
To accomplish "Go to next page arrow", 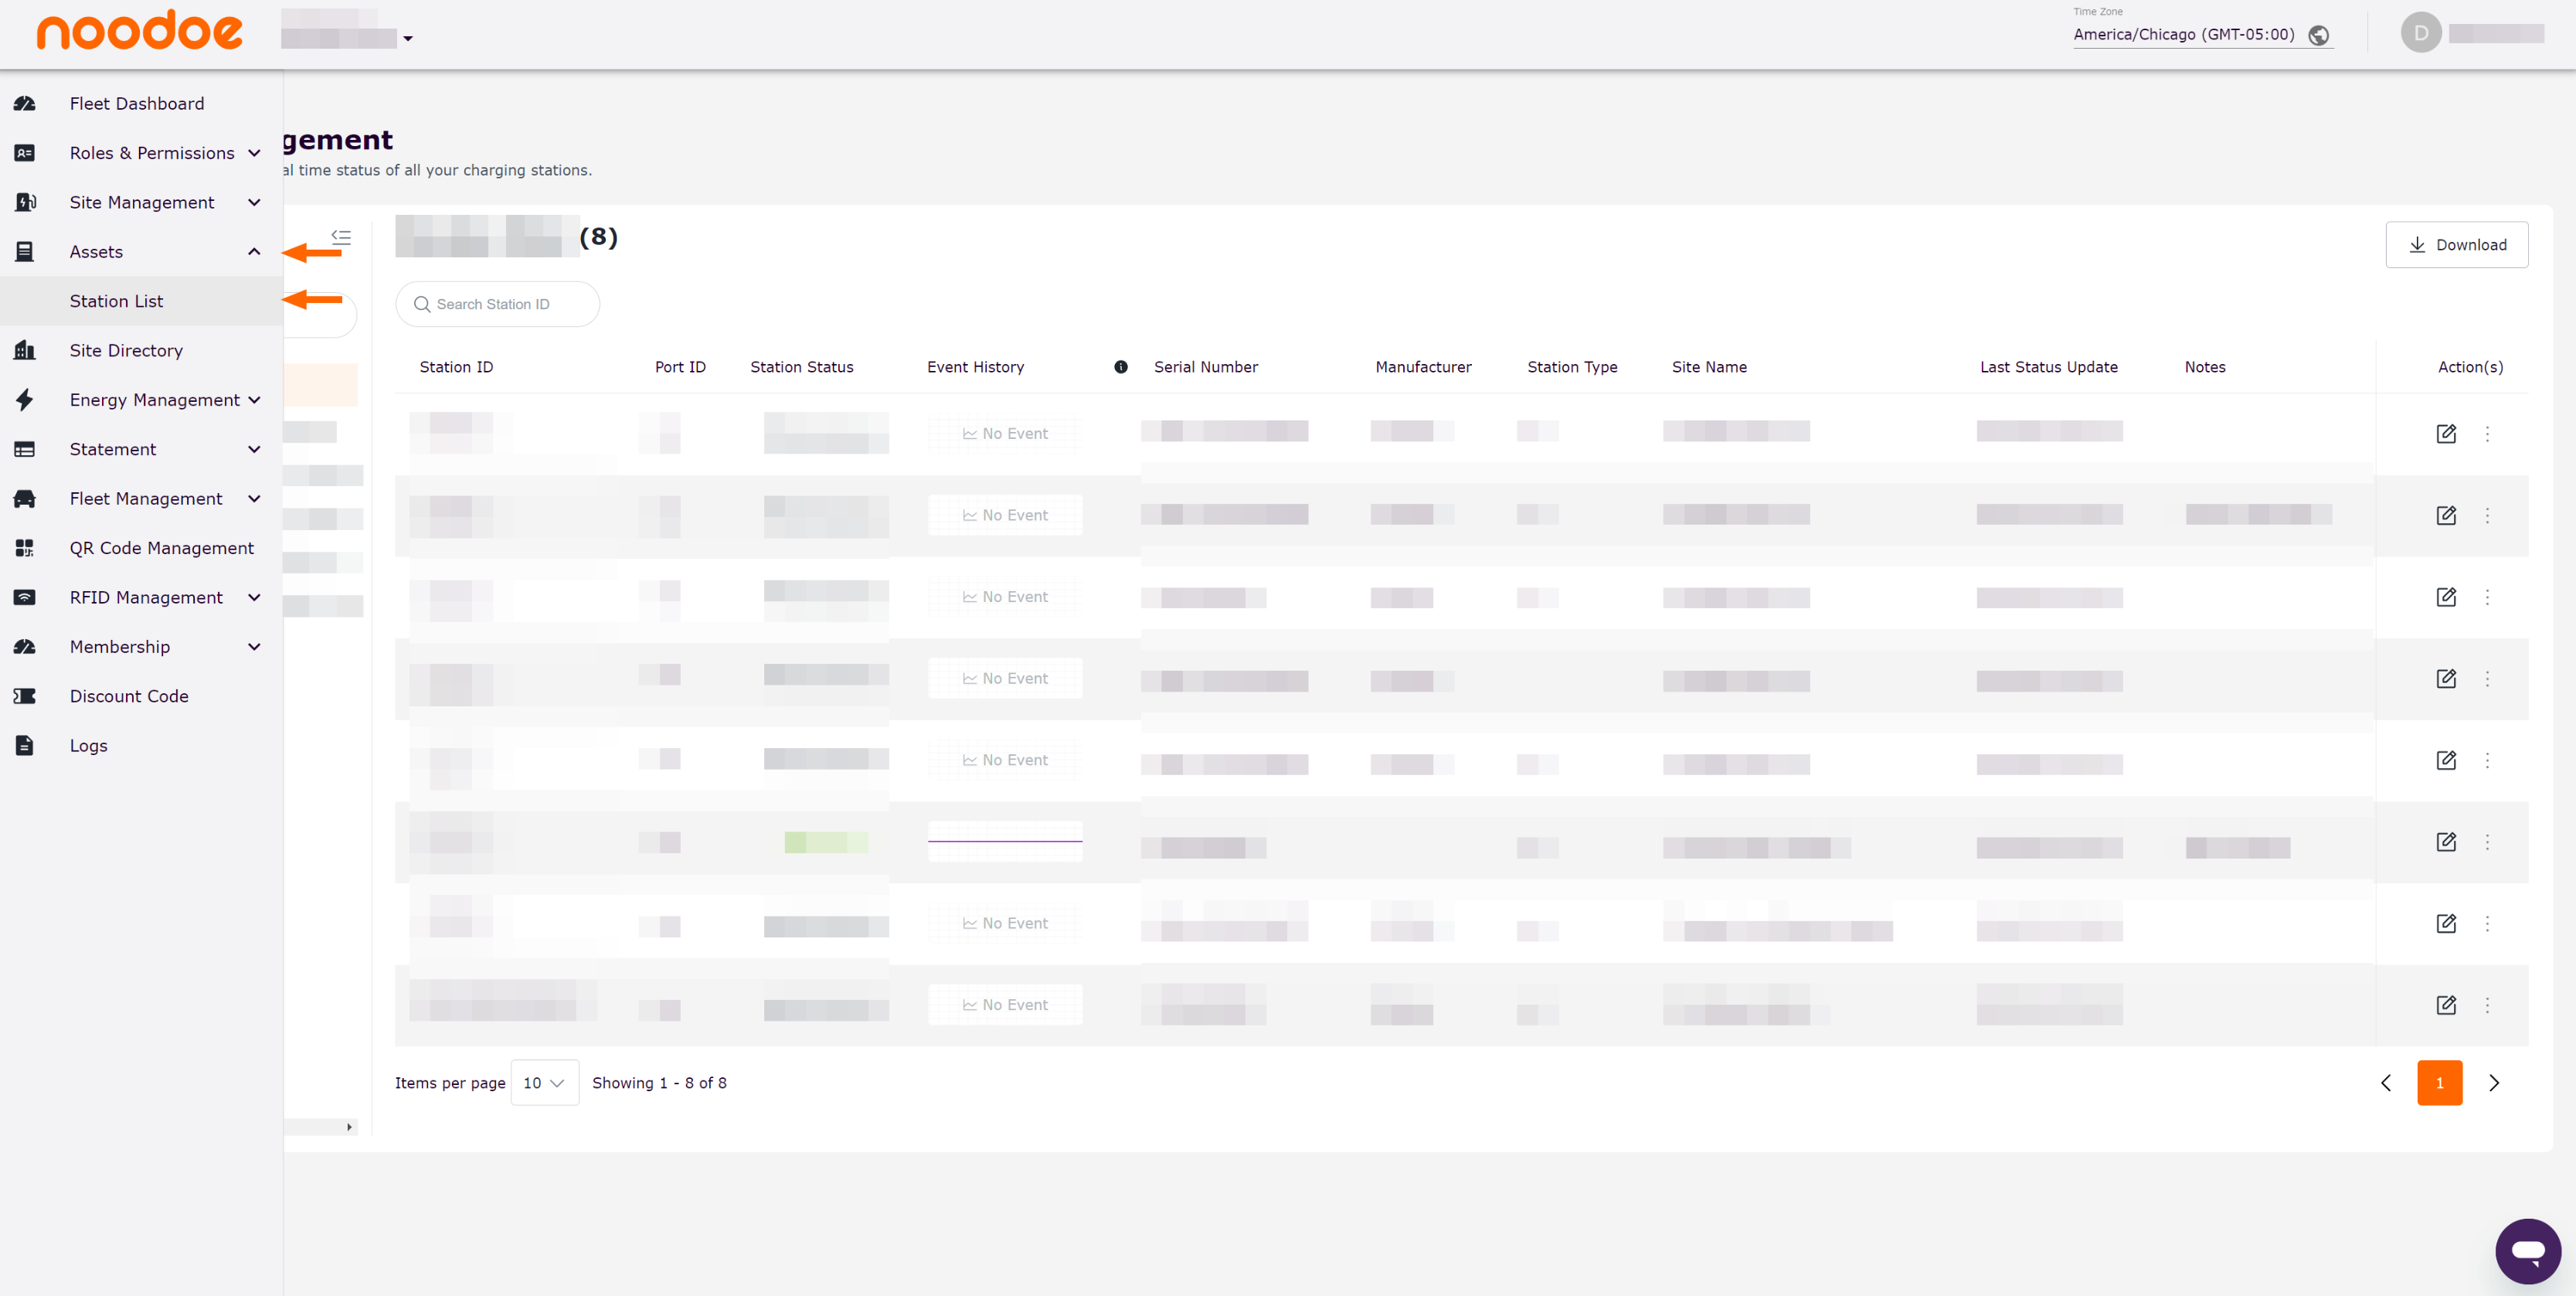I will pos(2494,1083).
